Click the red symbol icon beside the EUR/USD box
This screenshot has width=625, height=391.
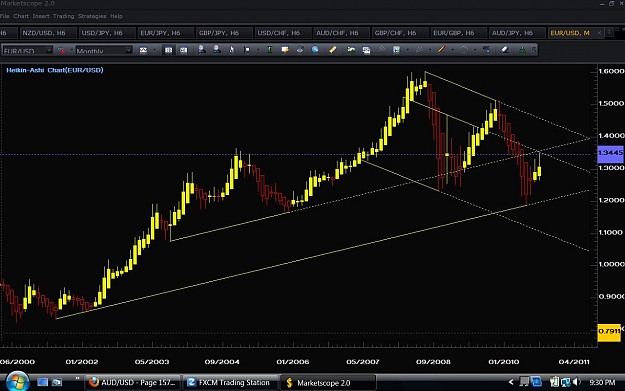click(x=61, y=51)
